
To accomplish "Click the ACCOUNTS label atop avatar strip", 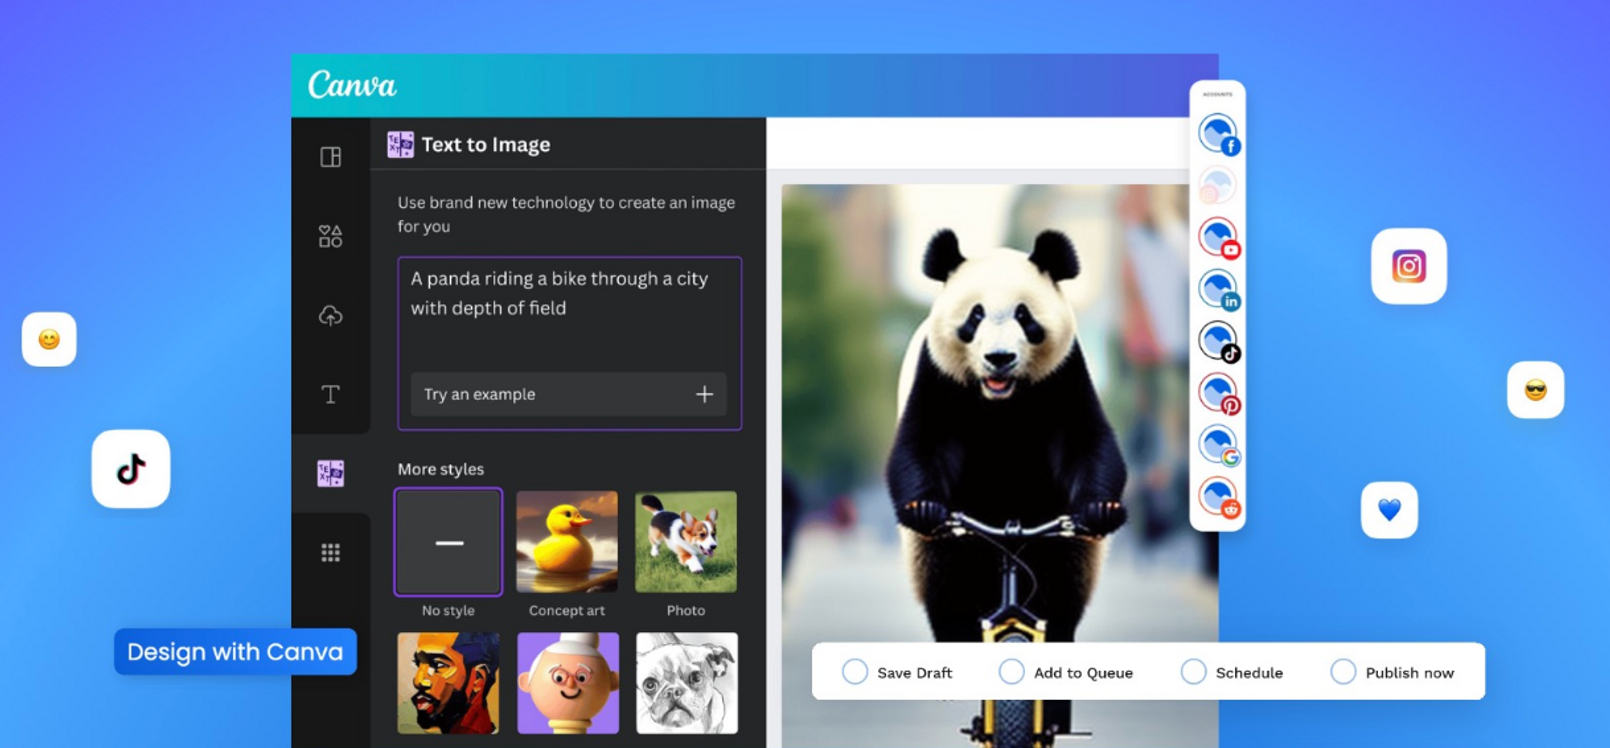I will pos(1217,94).
